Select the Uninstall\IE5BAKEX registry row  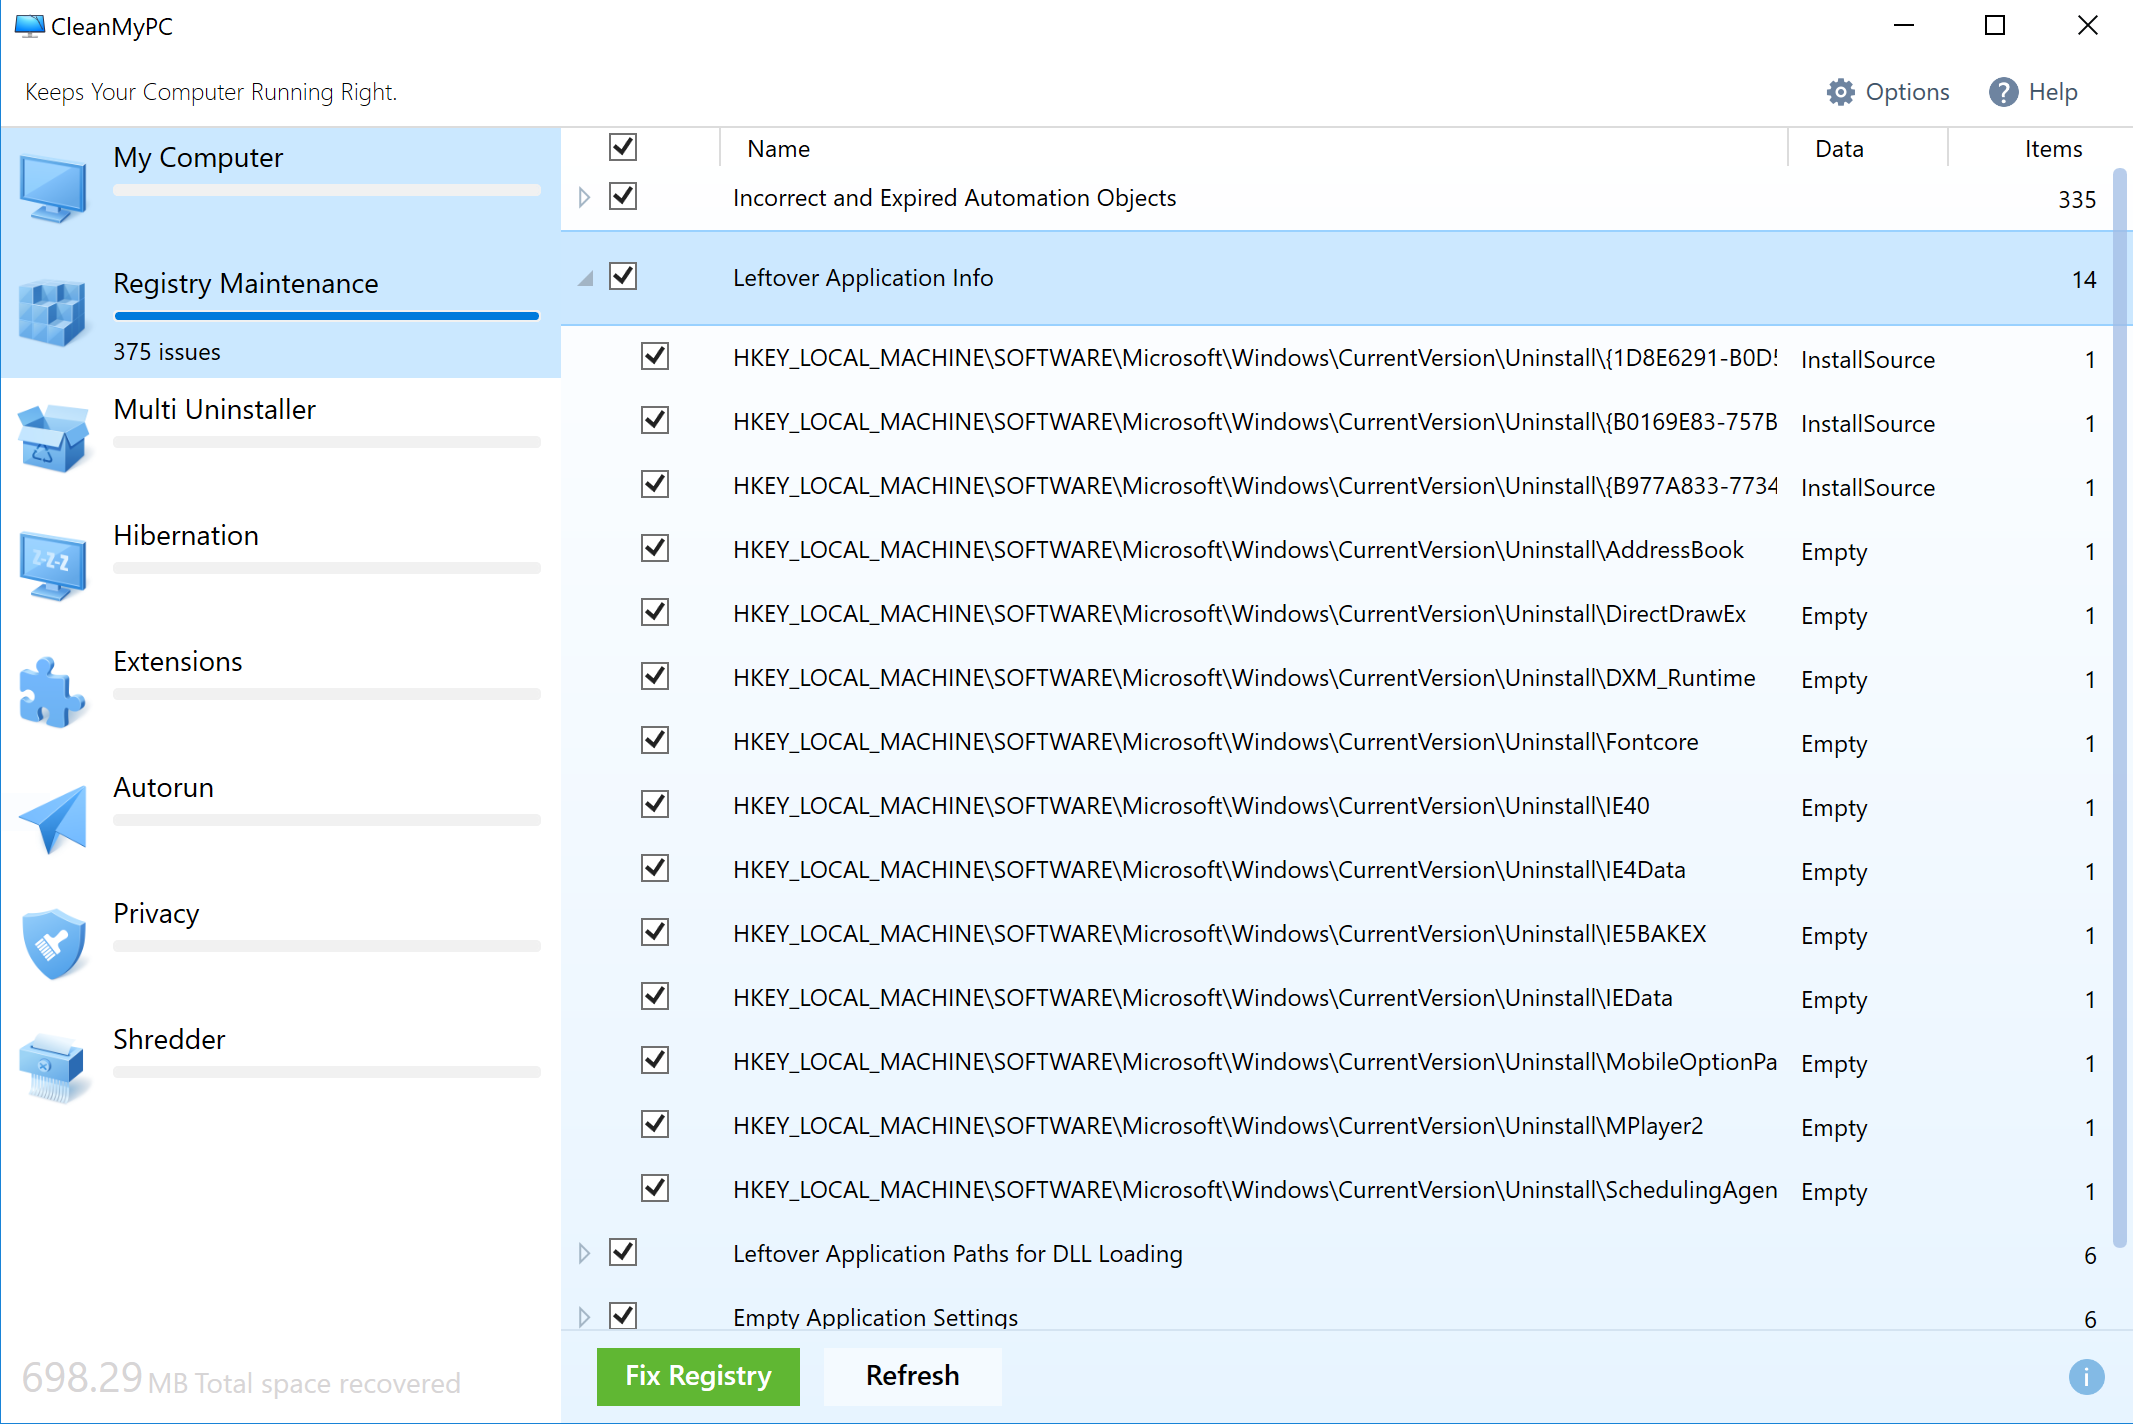point(1339,934)
